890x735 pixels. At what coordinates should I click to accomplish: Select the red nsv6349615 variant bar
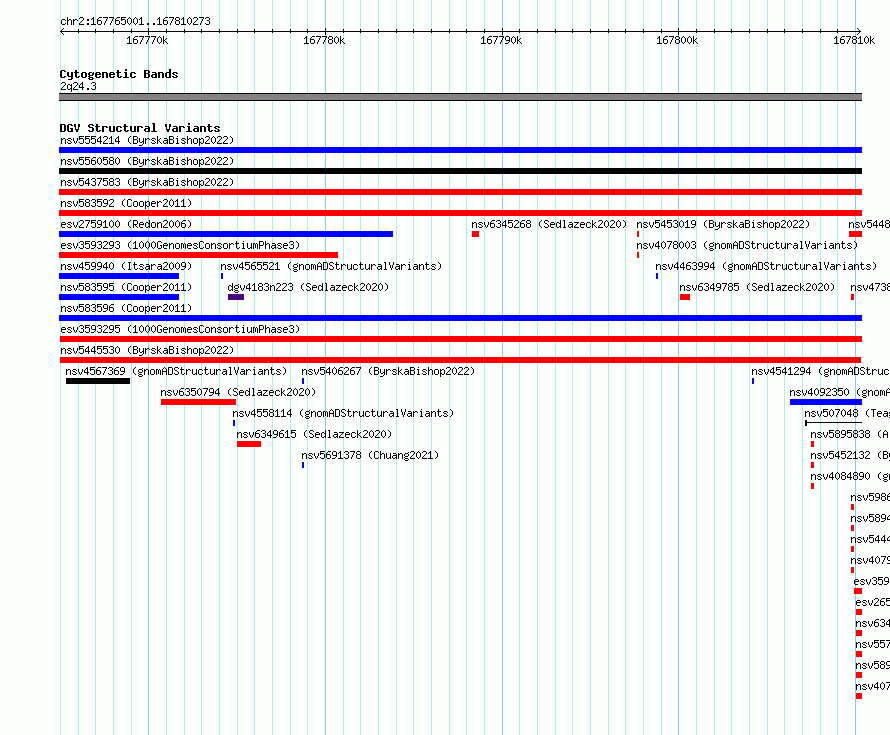(249, 444)
